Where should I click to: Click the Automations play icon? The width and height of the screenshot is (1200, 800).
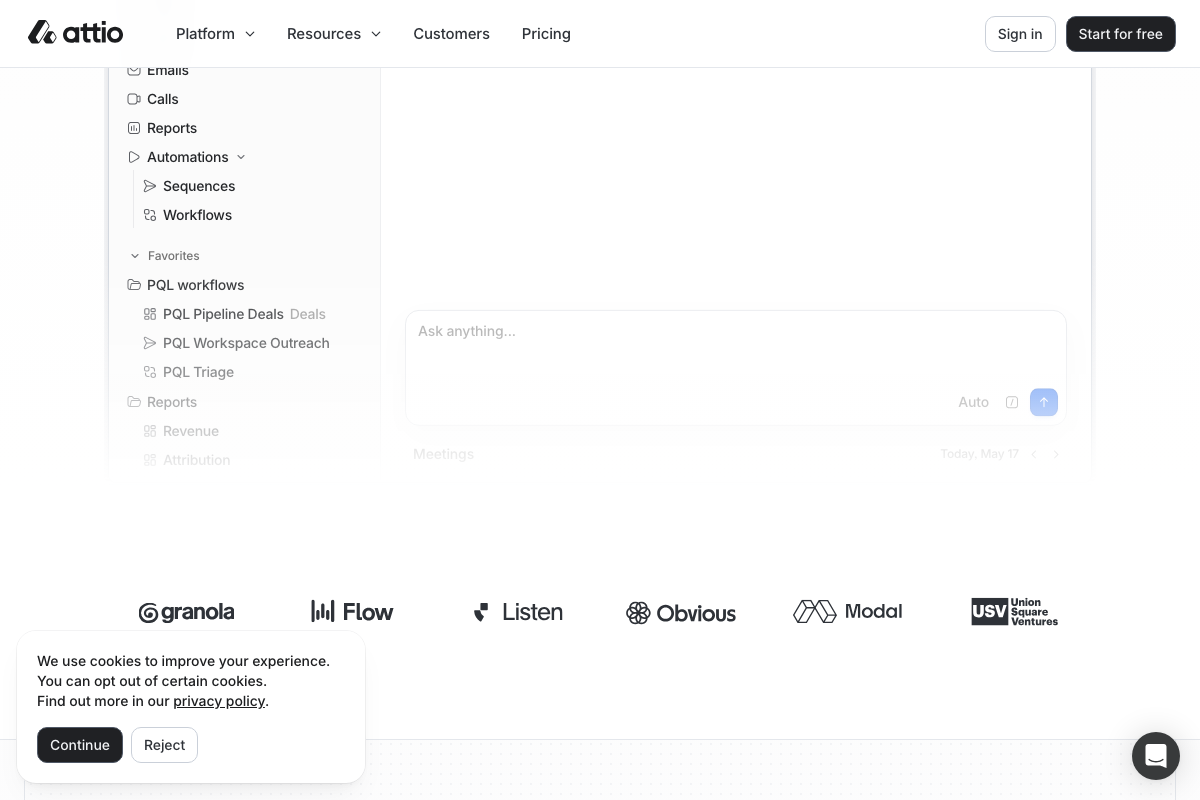[x=134, y=157]
